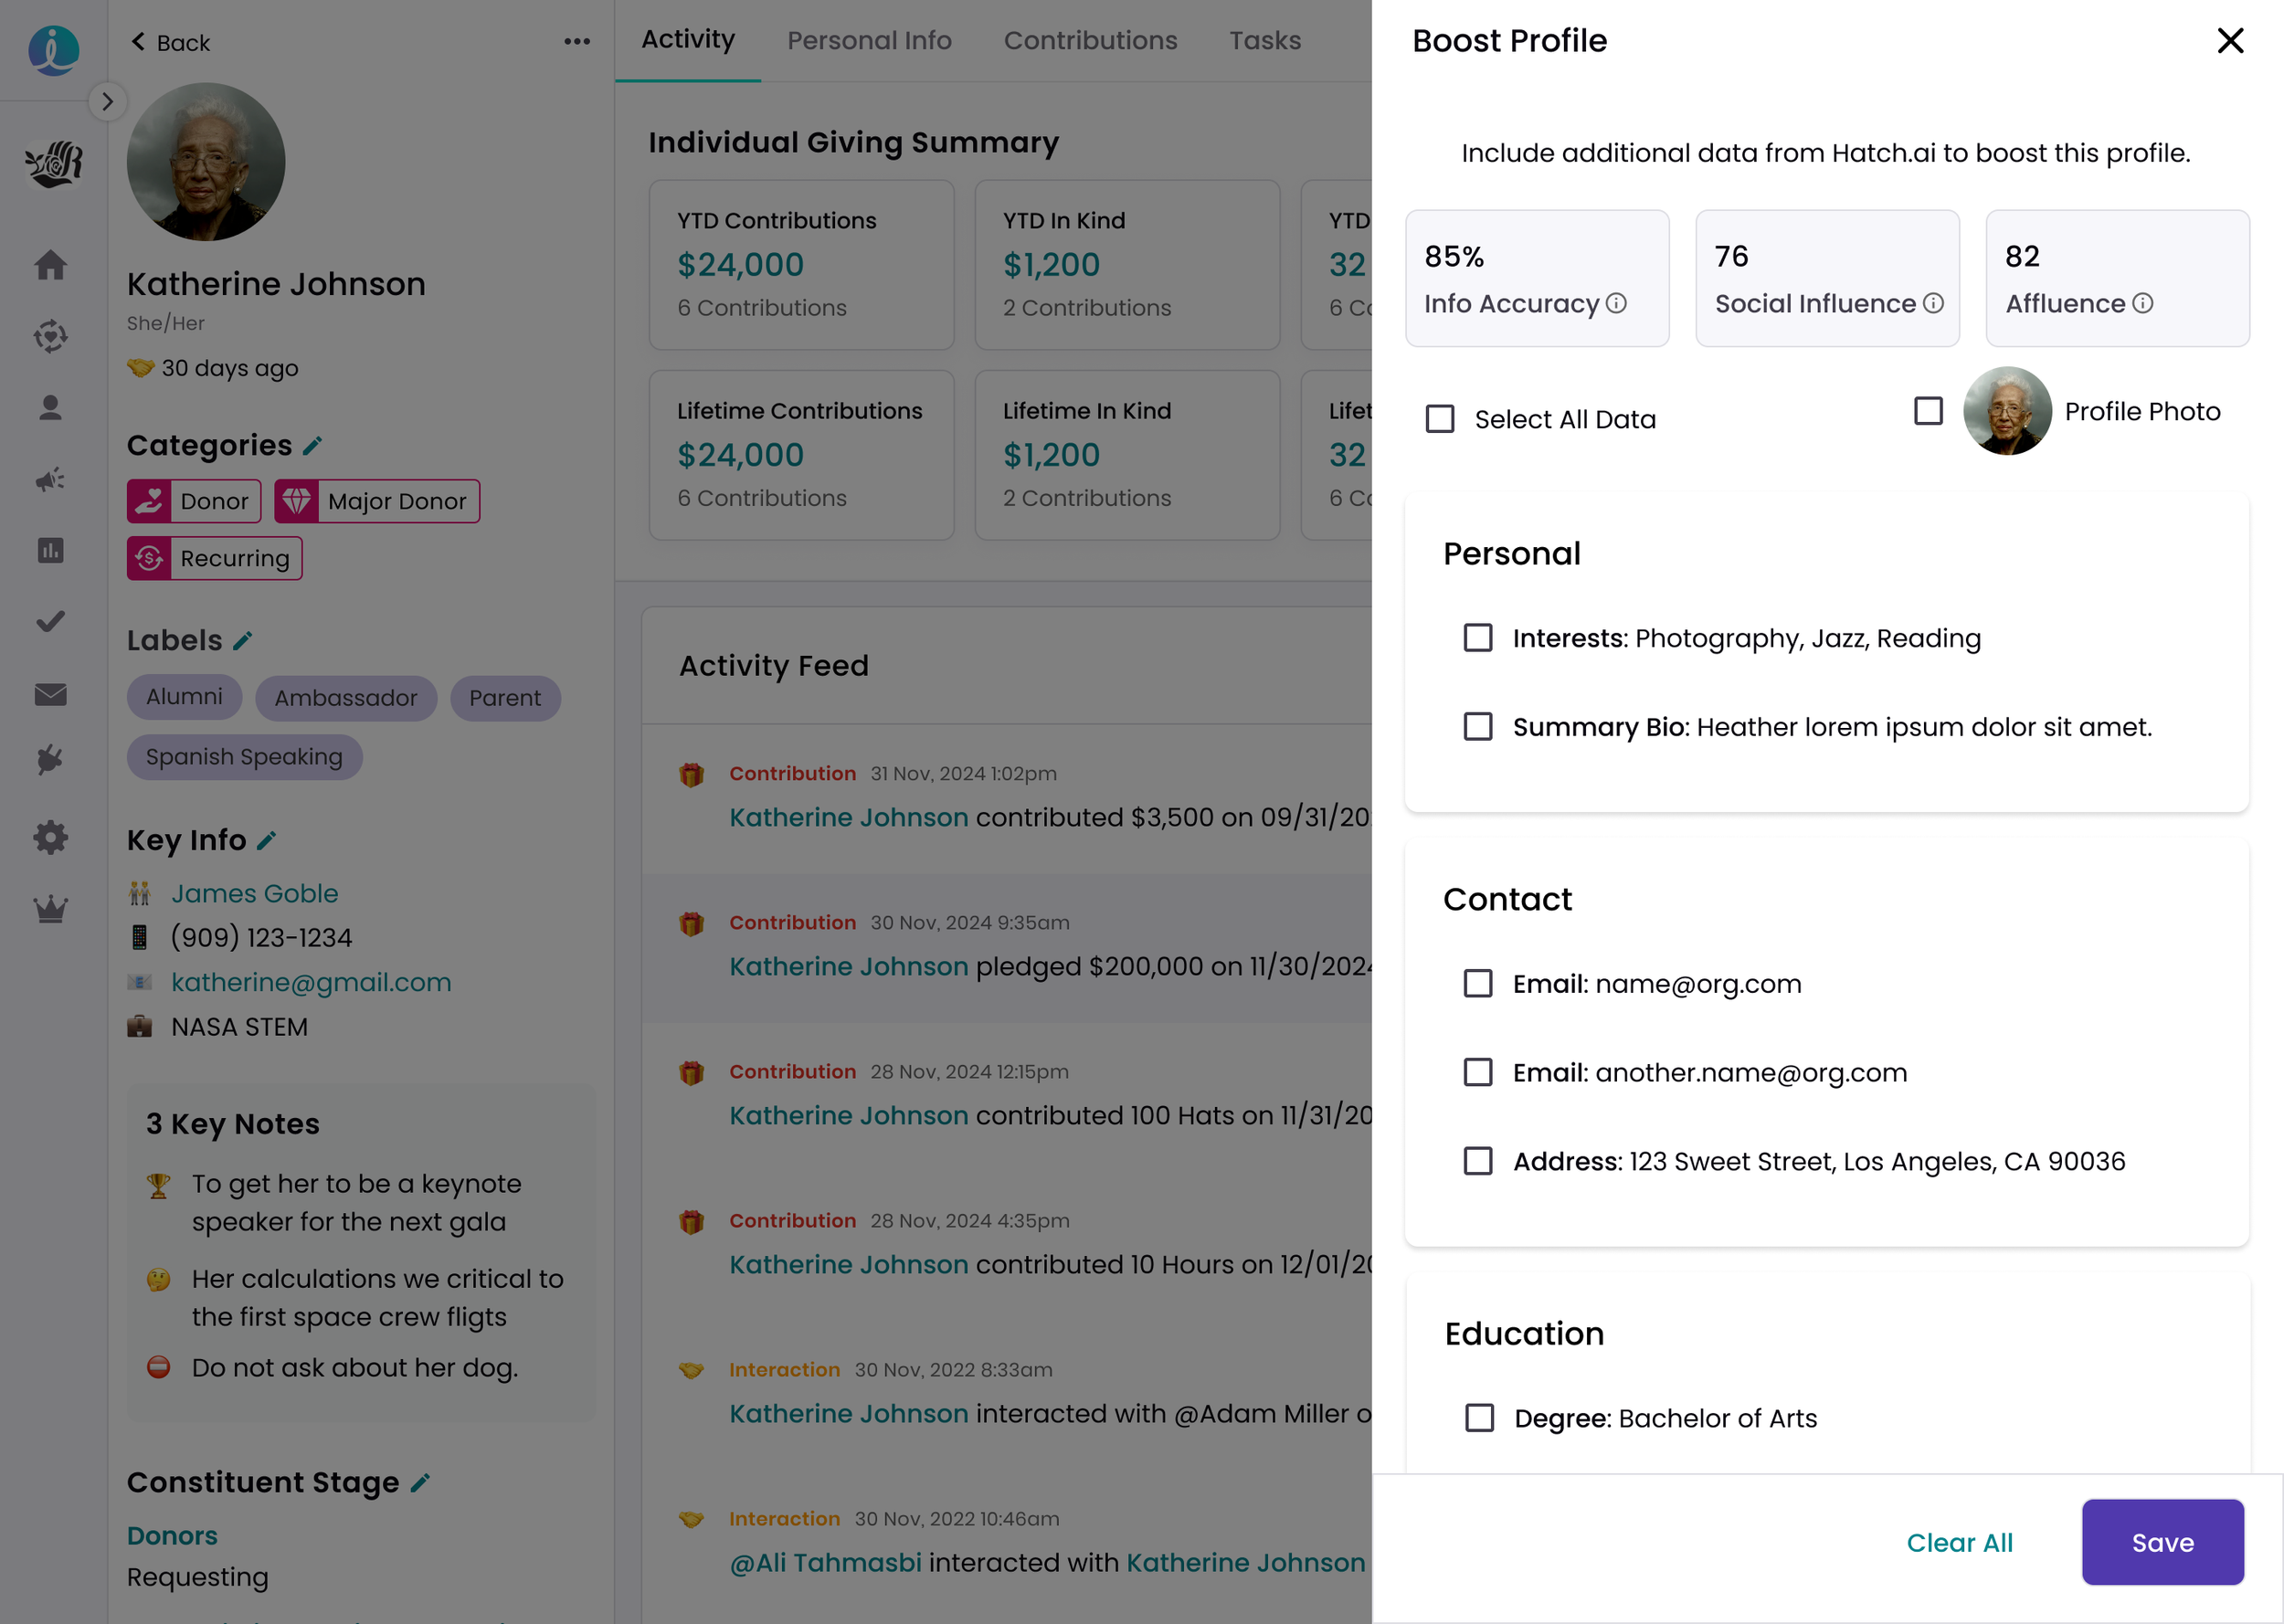
Task: Open the mail envelope sidebar icon
Action: (x=51, y=694)
